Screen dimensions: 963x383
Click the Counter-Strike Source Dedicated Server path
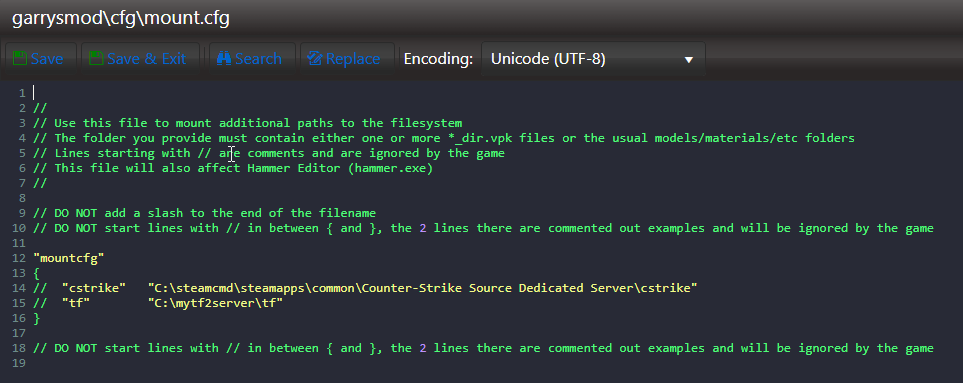click(423, 288)
